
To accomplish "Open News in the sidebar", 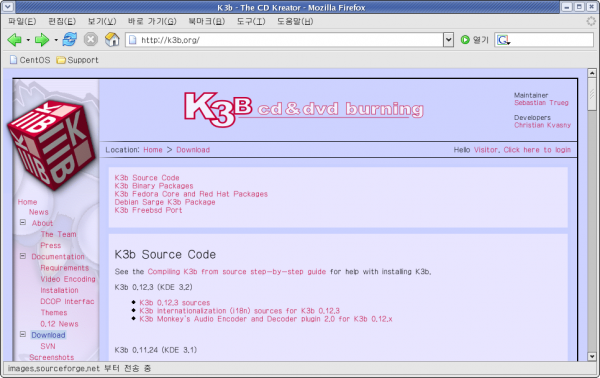I will [39, 212].
